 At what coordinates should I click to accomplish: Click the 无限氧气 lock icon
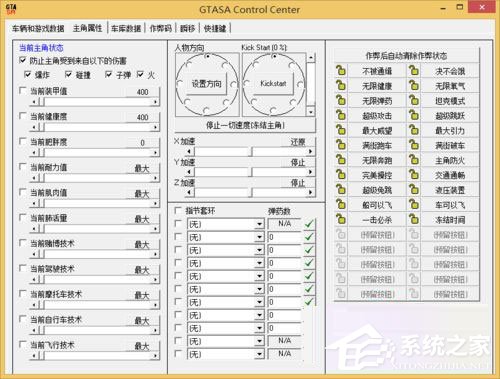tap(414, 86)
